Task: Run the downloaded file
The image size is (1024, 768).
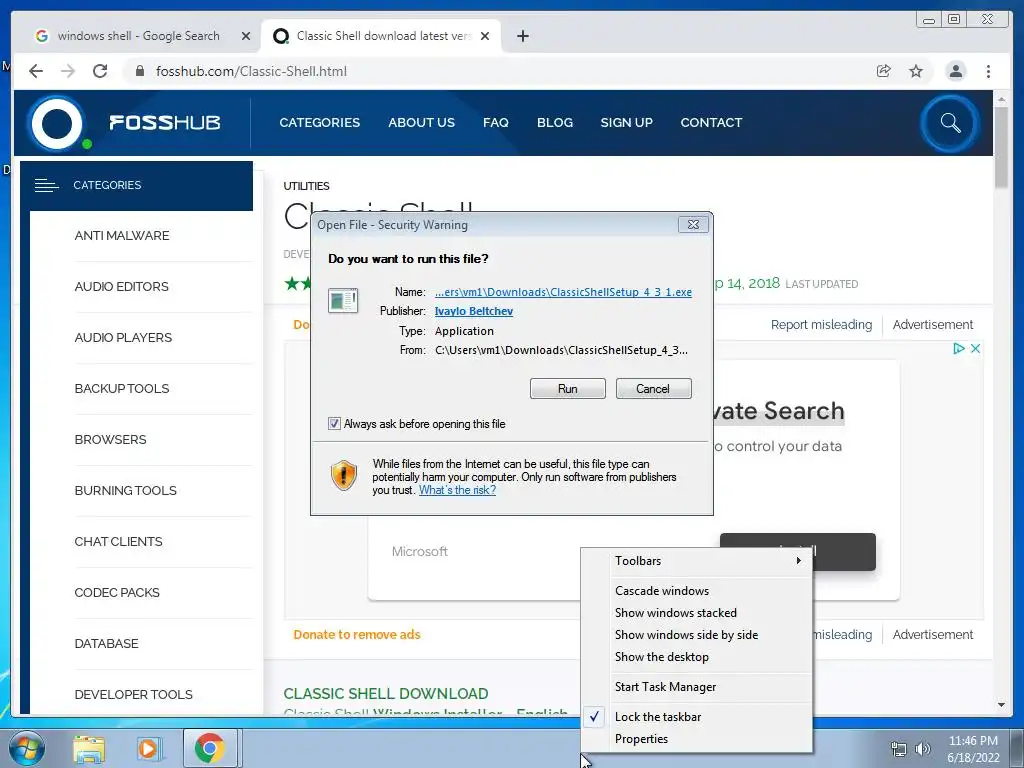Action: click(568, 389)
